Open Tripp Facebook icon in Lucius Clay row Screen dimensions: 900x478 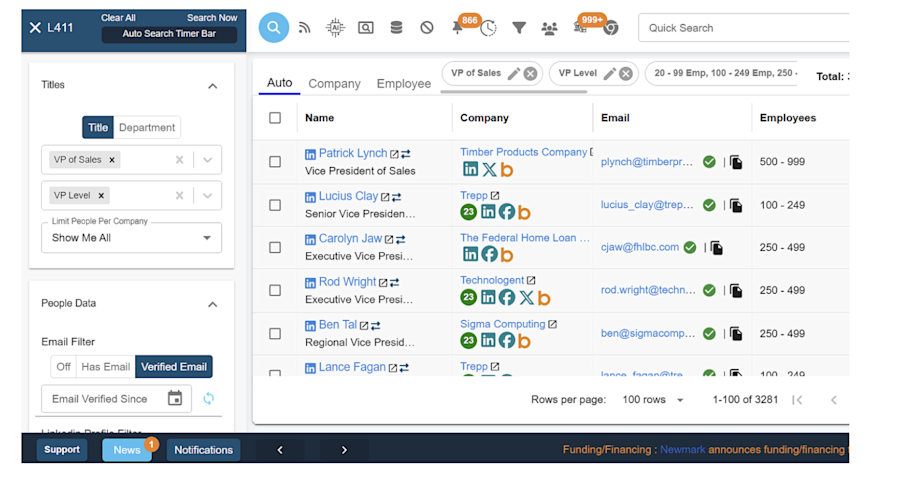(x=506, y=212)
